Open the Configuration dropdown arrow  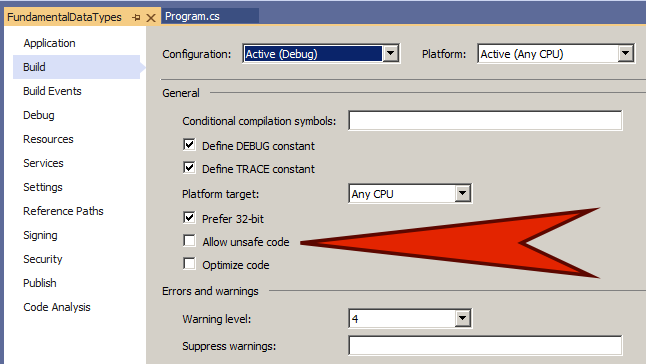click(390, 54)
